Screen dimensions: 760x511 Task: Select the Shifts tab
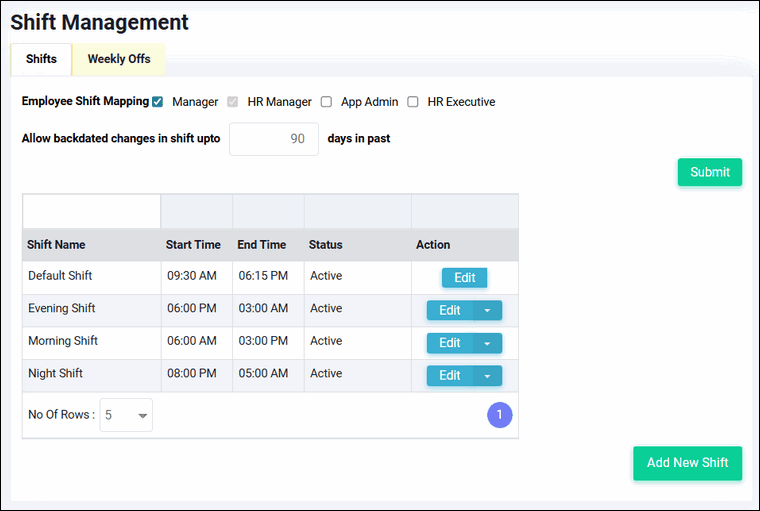point(41,59)
